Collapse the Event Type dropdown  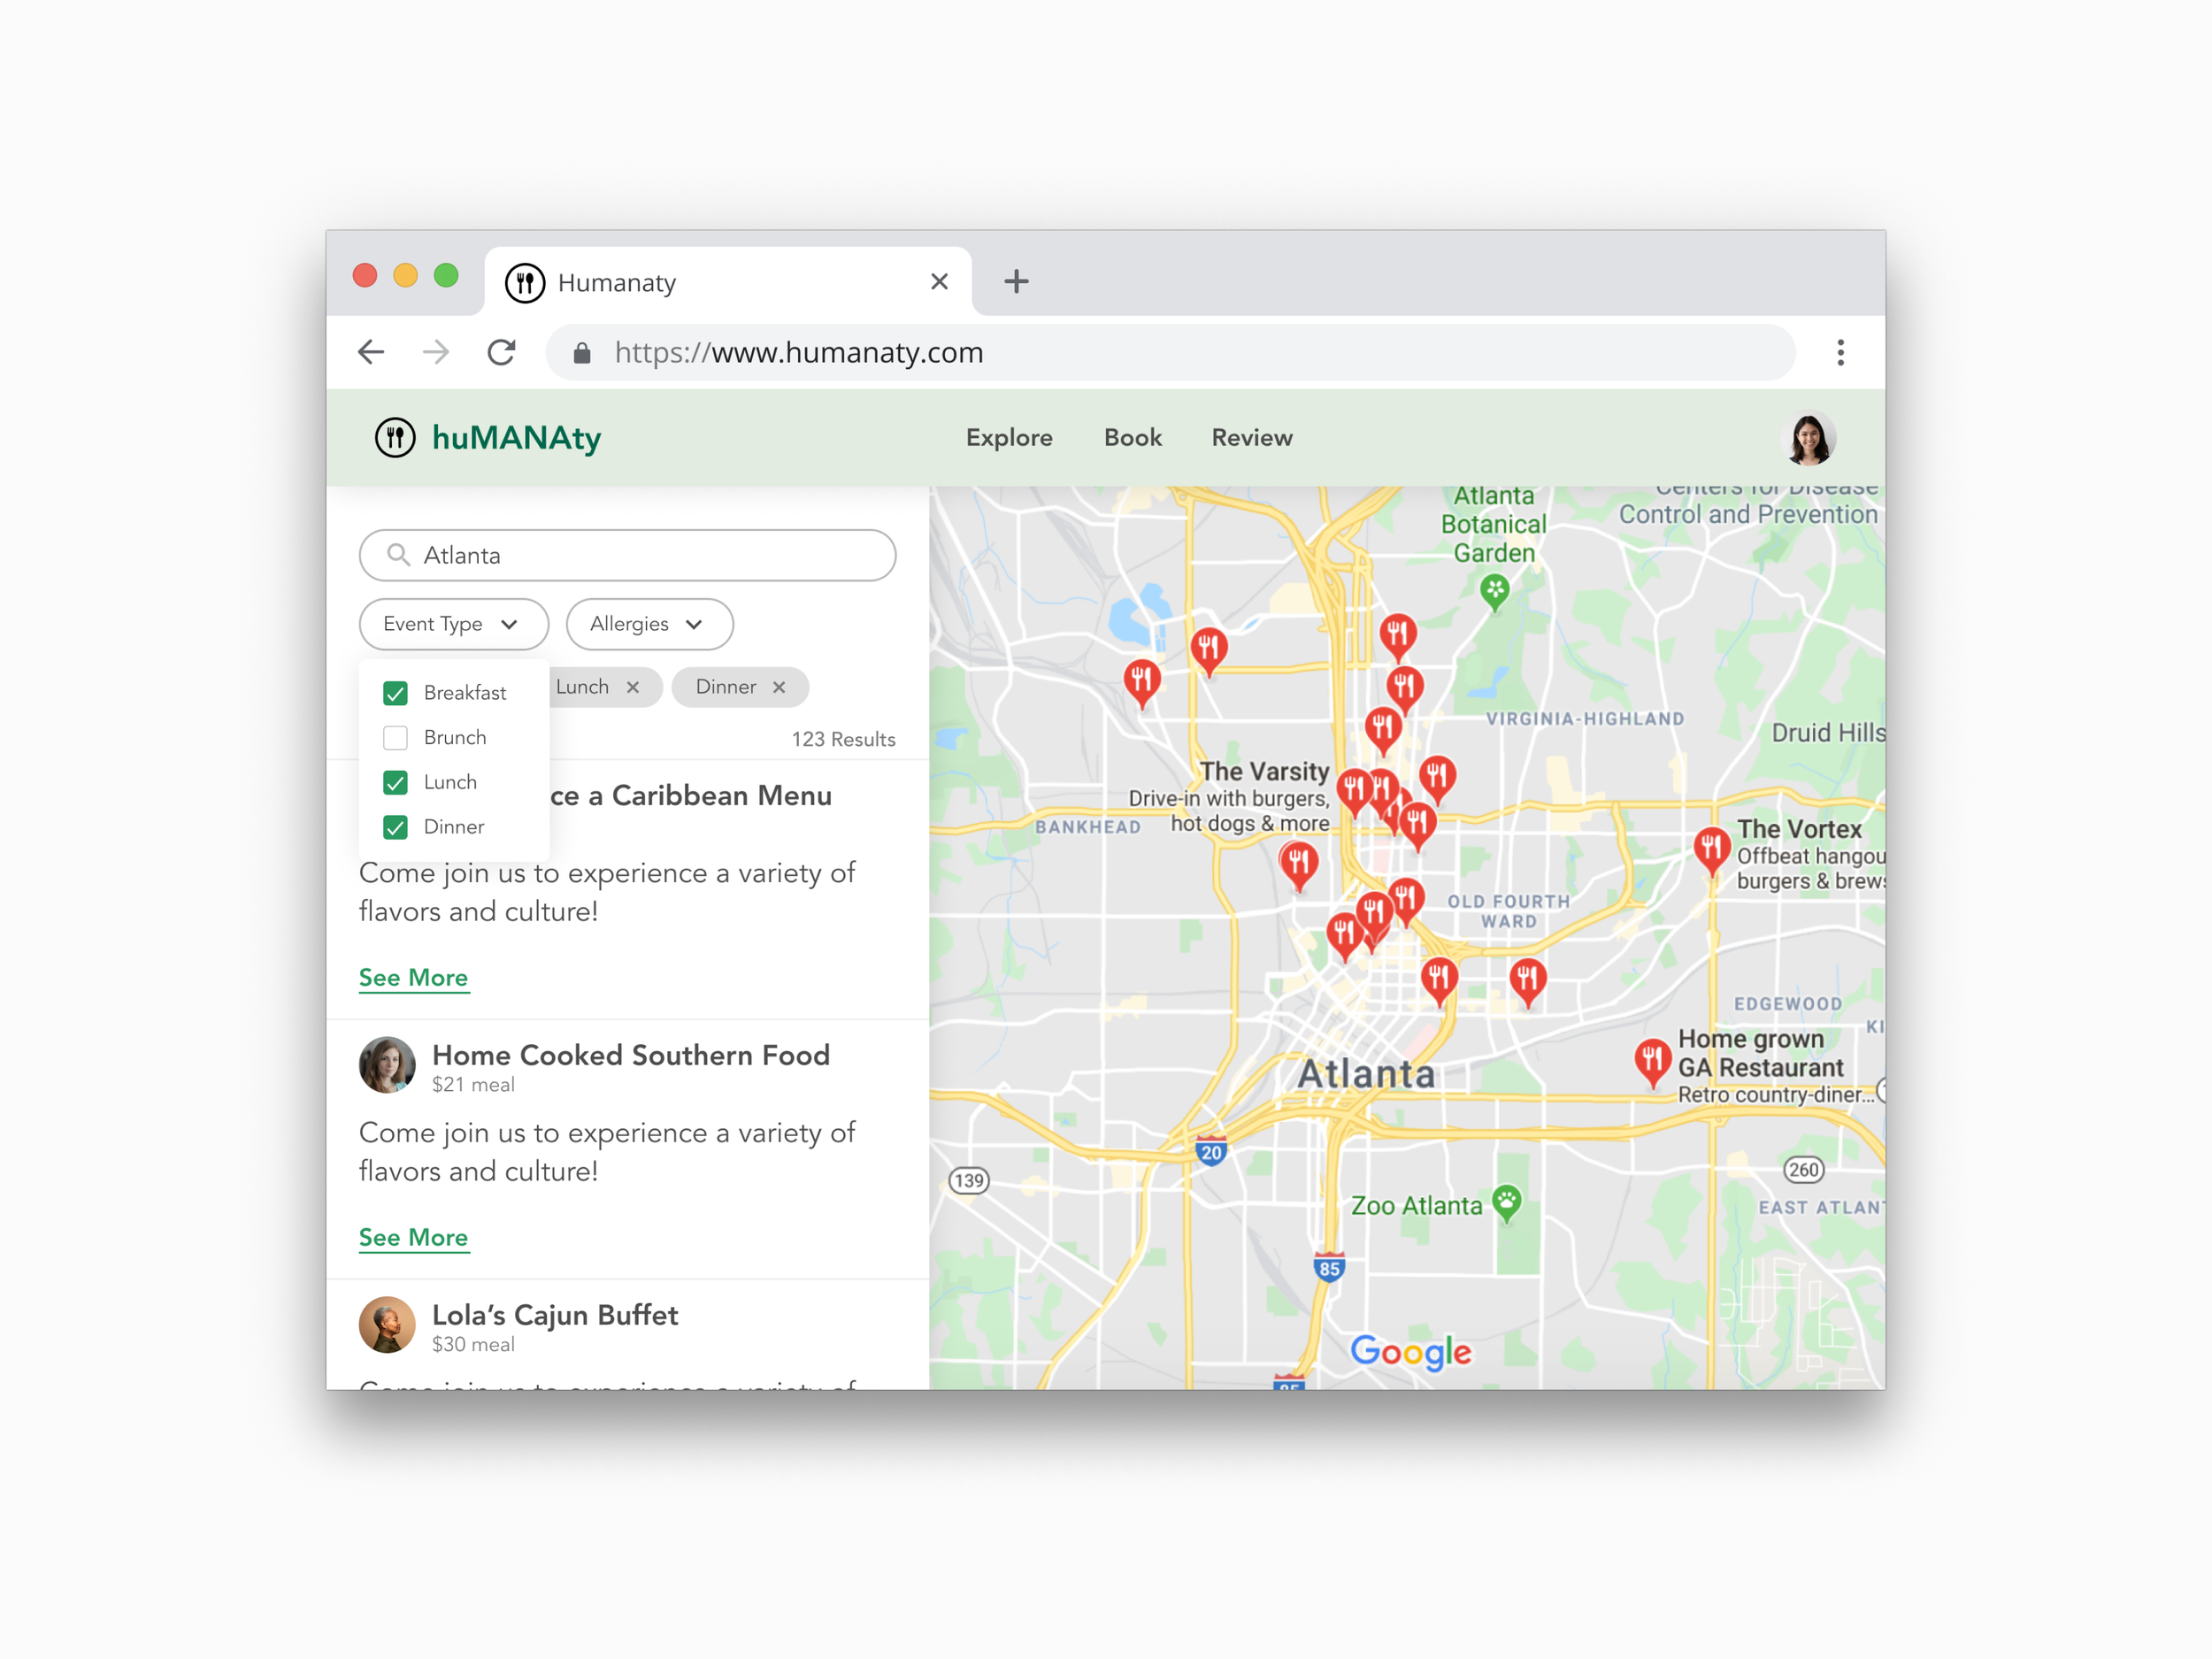[453, 624]
